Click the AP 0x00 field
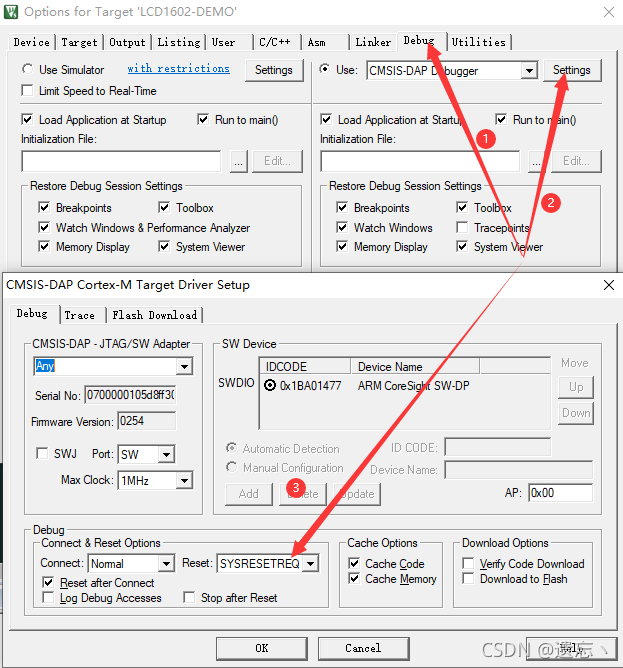Image resolution: width=623 pixels, height=668 pixels. click(560, 493)
